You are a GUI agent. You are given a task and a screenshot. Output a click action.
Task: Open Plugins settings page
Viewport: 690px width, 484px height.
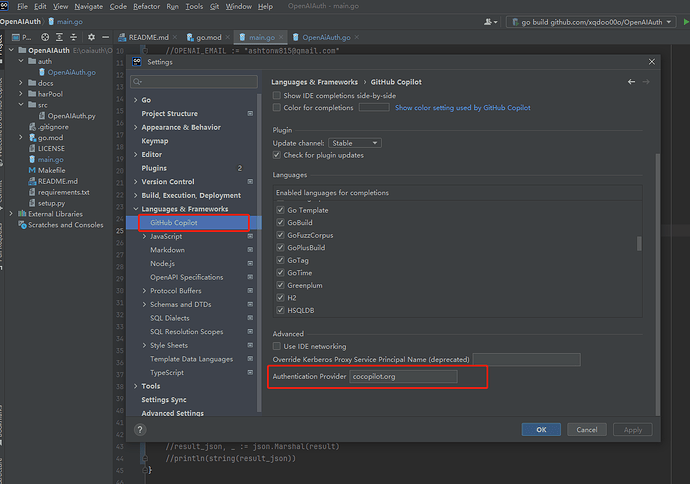click(x=154, y=168)
